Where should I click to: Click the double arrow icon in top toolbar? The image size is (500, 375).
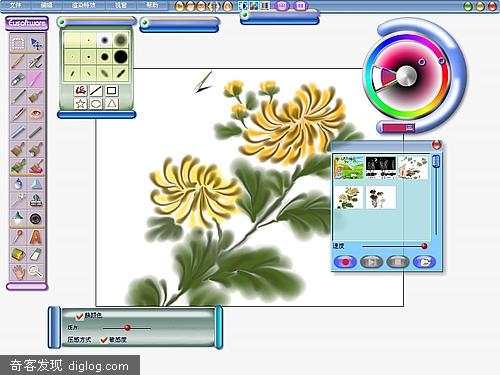[x=215, y=6]
